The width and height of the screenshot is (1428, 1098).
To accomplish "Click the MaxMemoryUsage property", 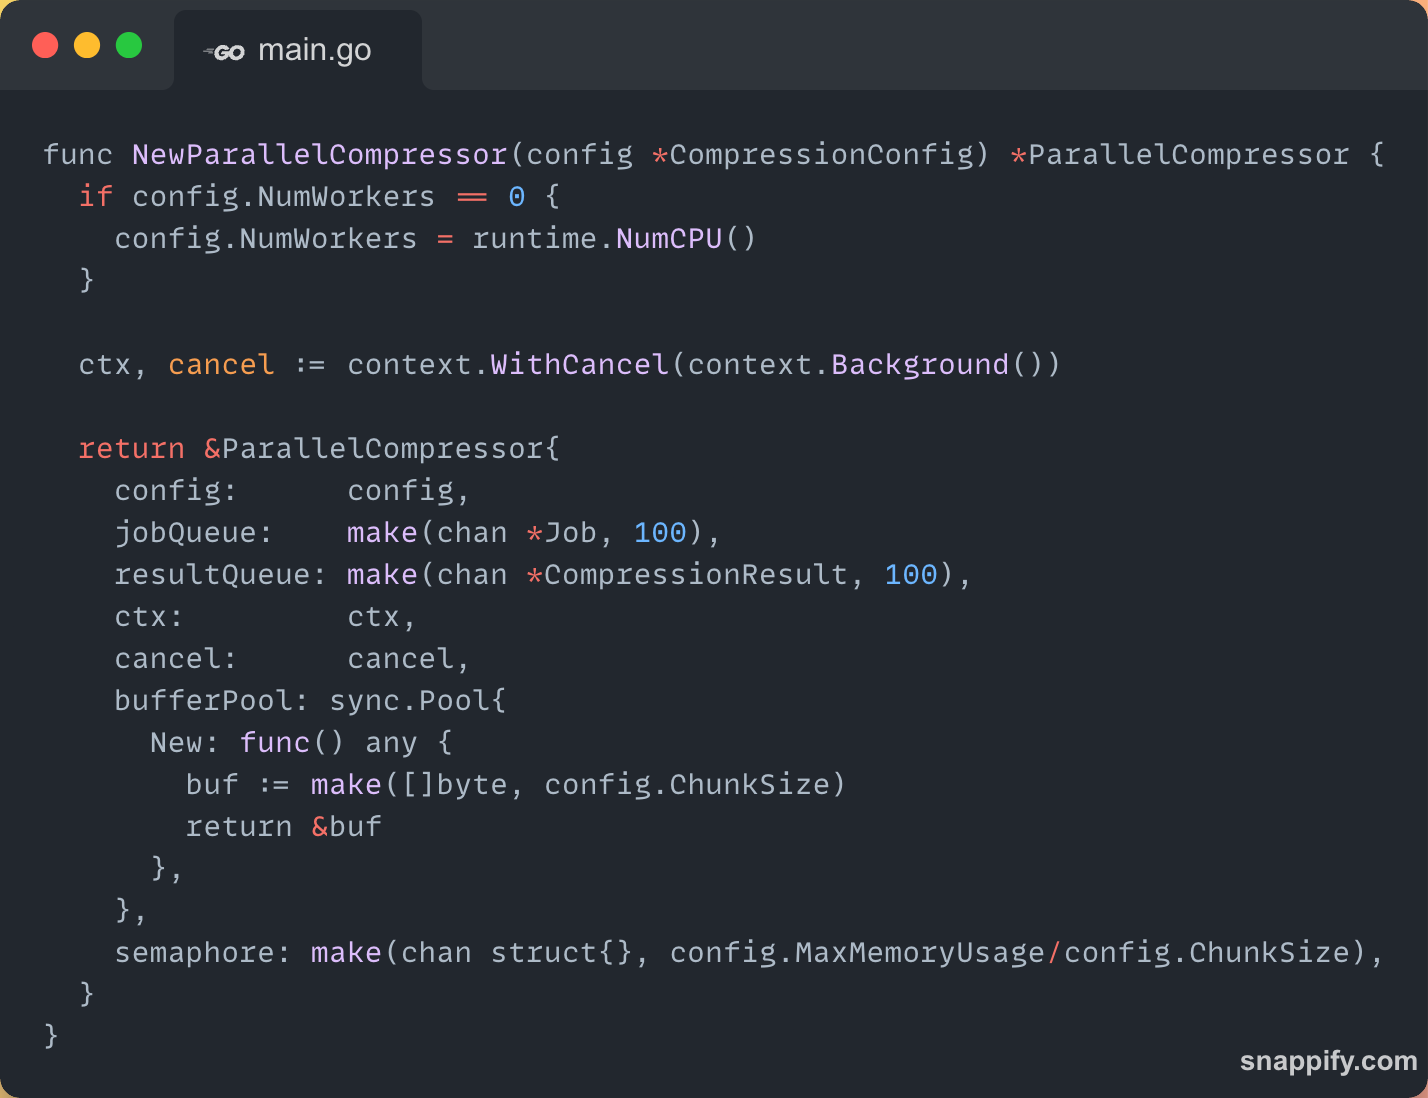I will pyautogui.click(x=919, y=953).
